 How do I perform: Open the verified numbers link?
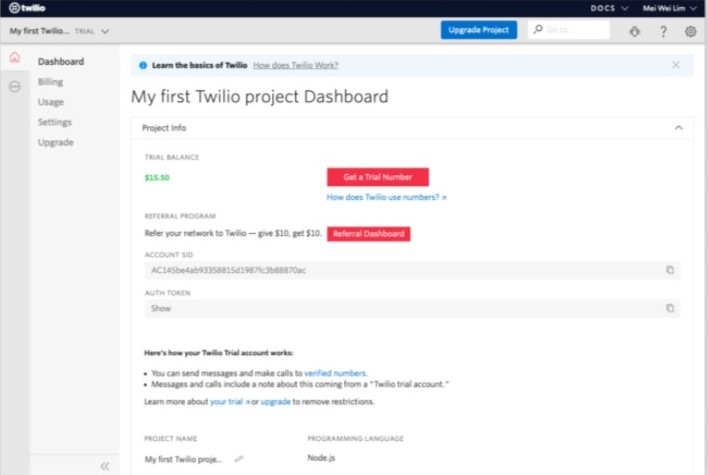(x=335, y=373)
